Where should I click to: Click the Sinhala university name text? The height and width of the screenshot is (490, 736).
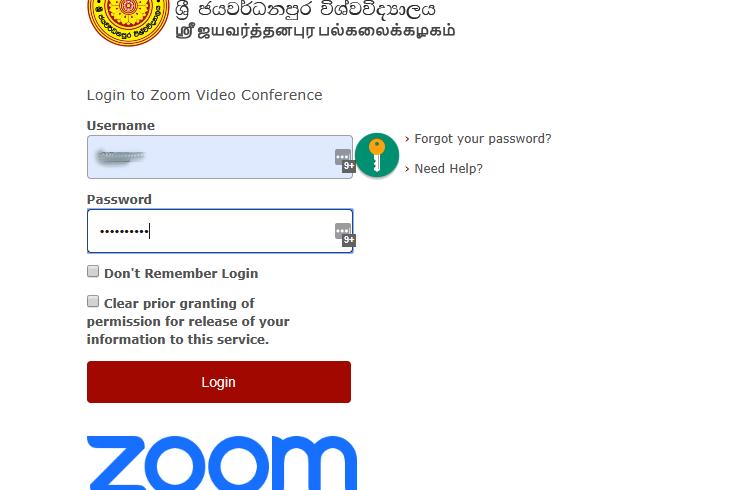pyautogui.click(x=306, y=9)
